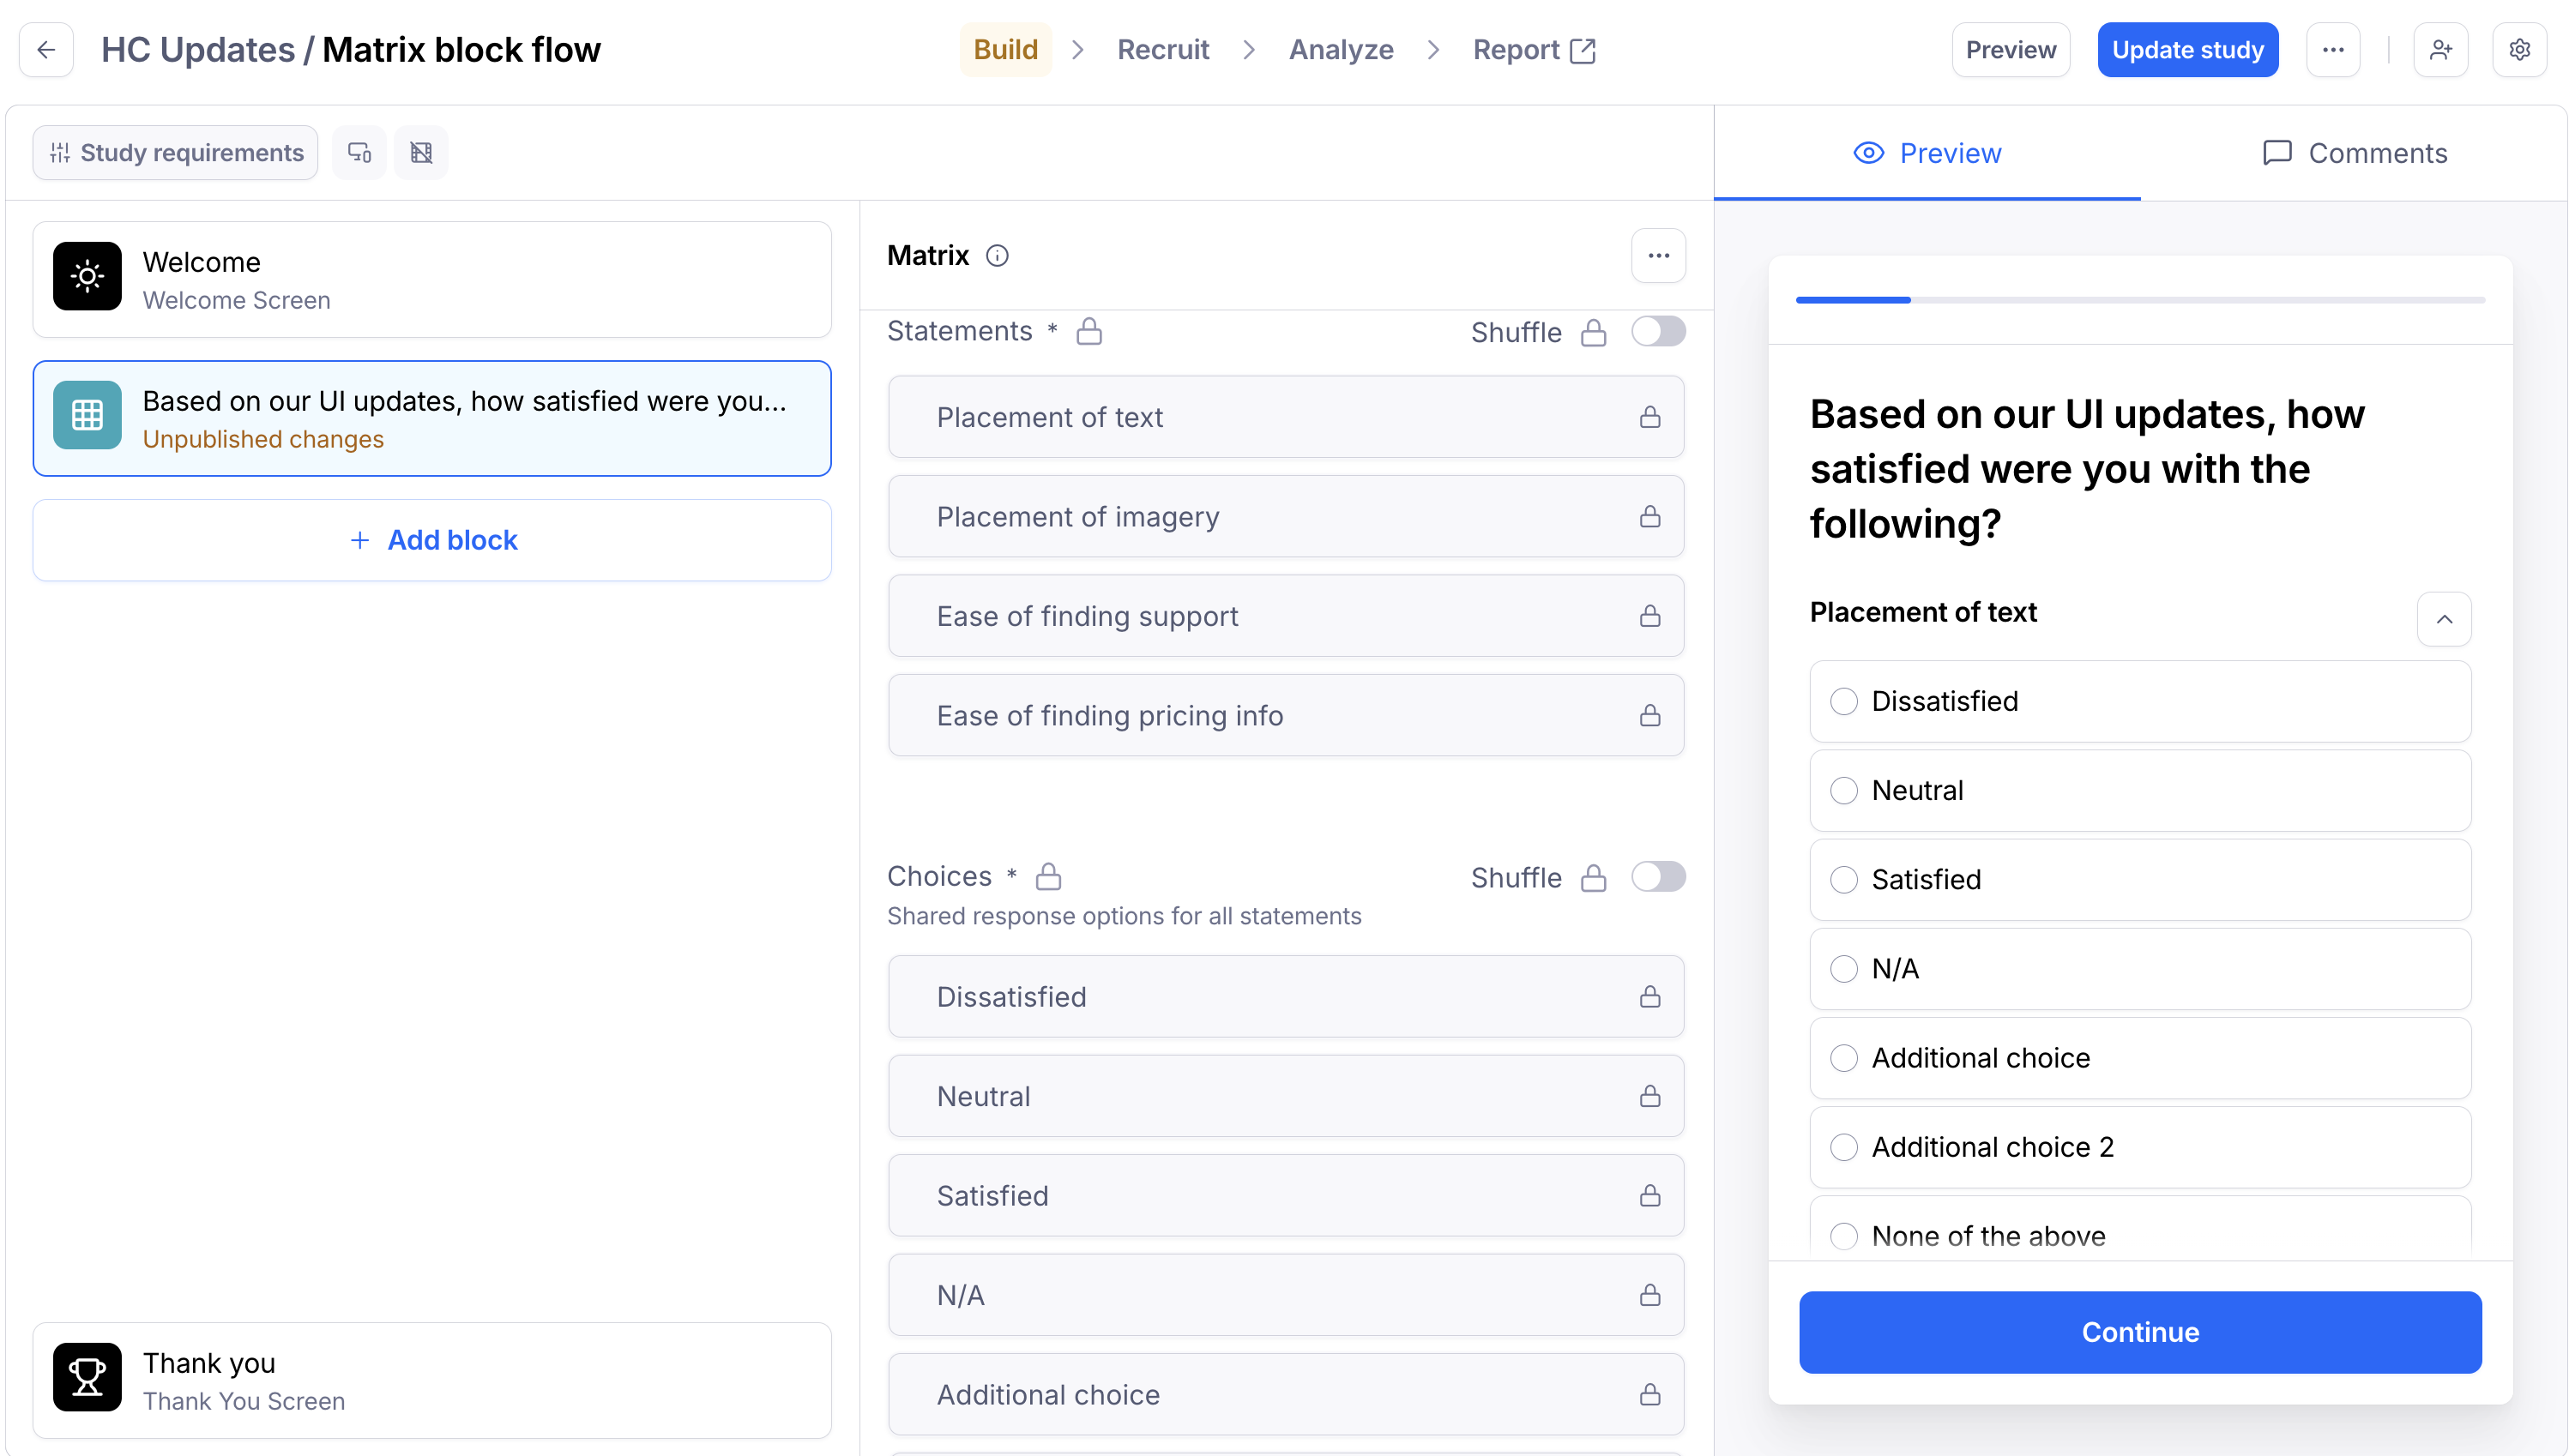The image size is (2575, 1456).
Task: Select Additional choice radio in preview
Action: [x=1843, y=1058]
